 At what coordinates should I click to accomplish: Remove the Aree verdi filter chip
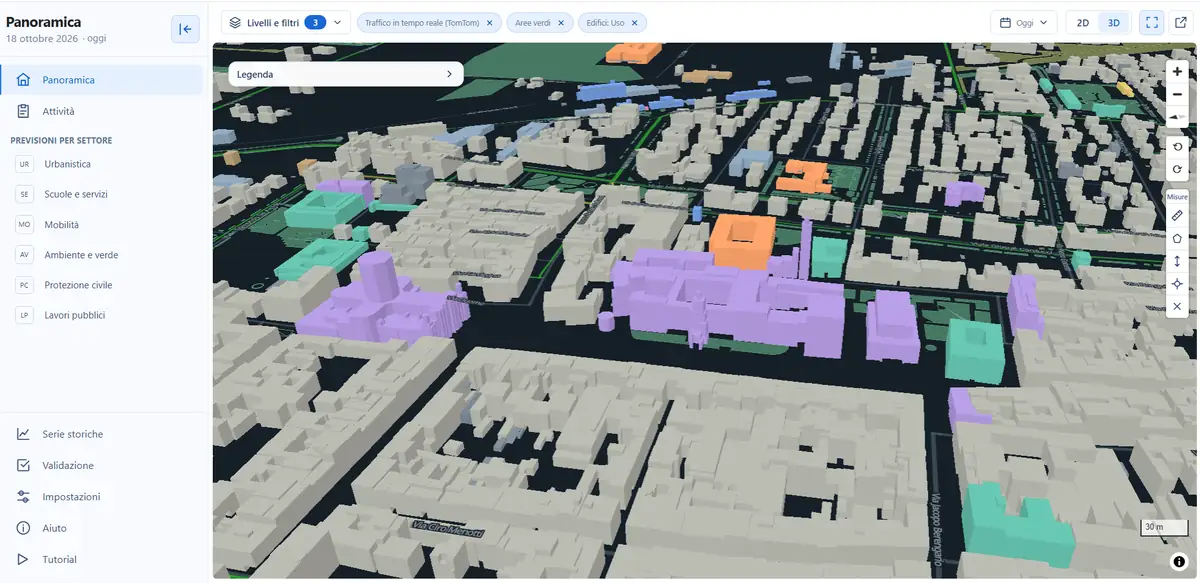pyautogui.click(x=561, y=23)
